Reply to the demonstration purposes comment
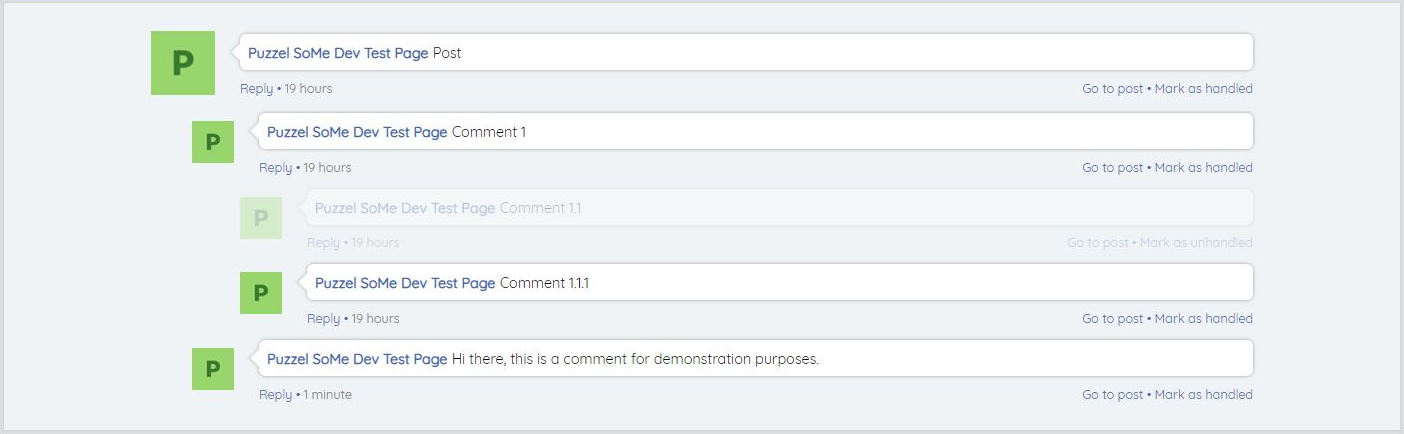The height and width of the screenshot is (434, 1404). click(275, 395)
